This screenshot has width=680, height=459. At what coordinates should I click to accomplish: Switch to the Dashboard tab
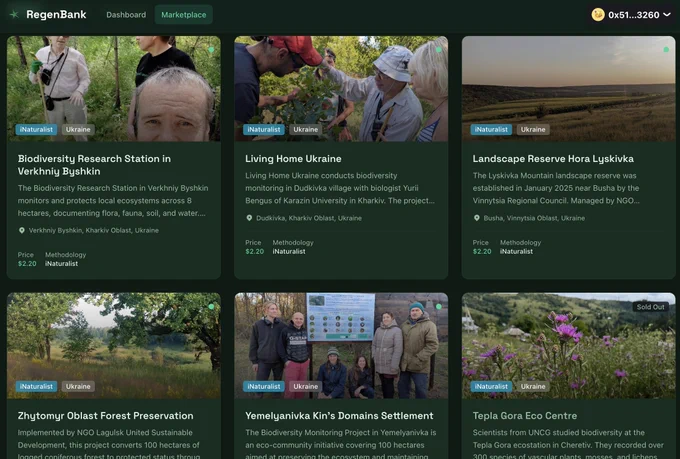(x=126, y=15)
